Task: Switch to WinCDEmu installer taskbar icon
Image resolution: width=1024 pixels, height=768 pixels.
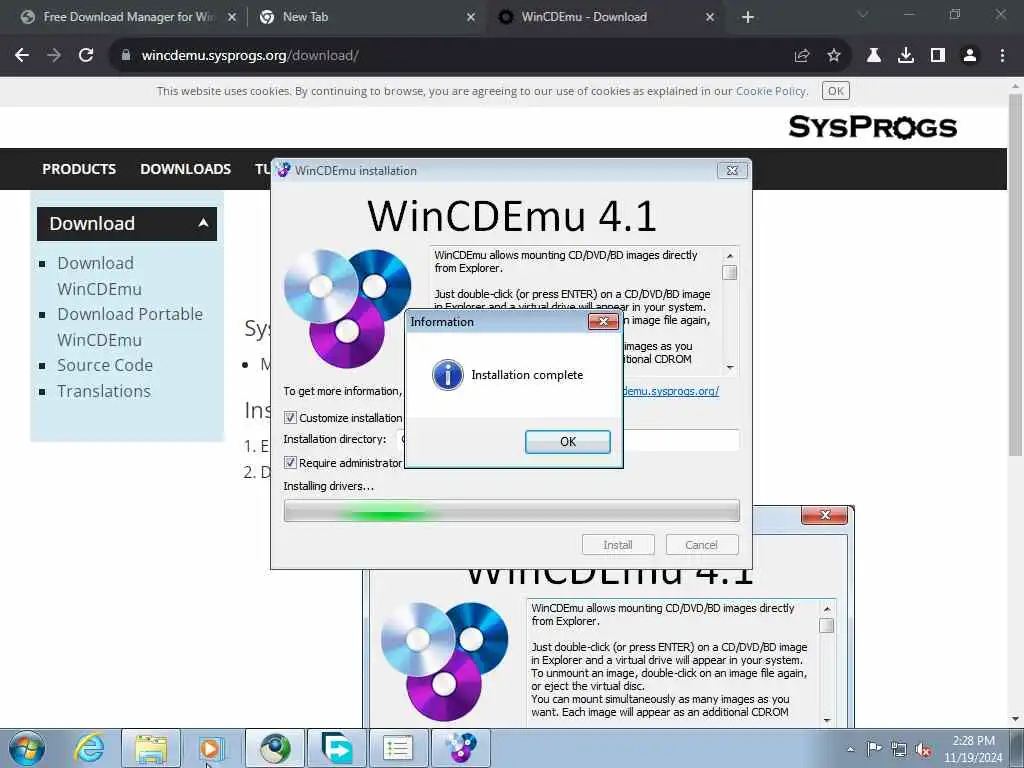Action: click(460, 748)
